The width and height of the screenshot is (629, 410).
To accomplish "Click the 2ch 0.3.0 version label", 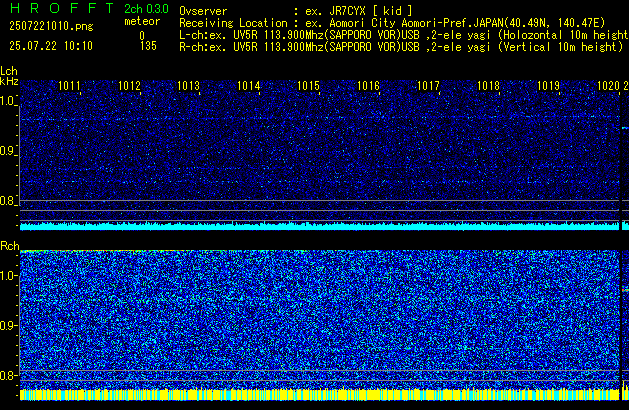I will 146,9.
